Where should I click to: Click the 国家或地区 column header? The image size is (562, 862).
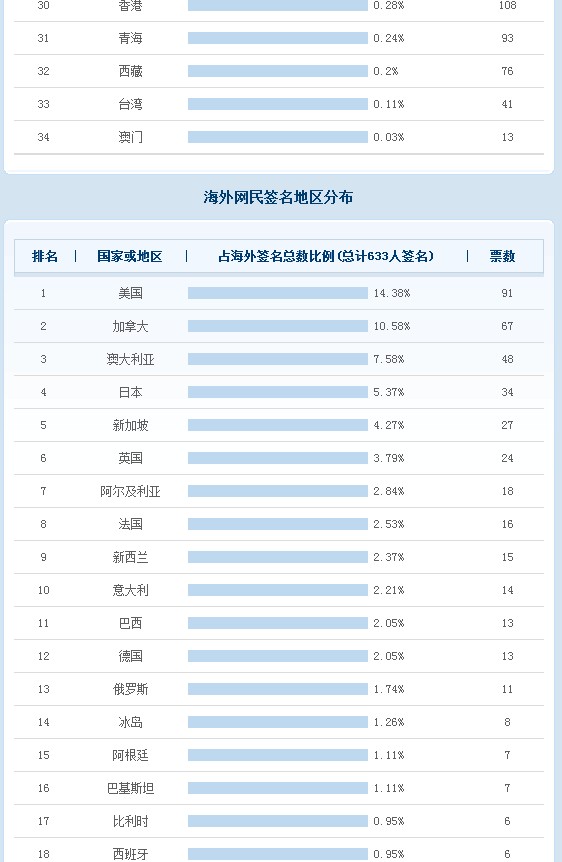point(130,256)
